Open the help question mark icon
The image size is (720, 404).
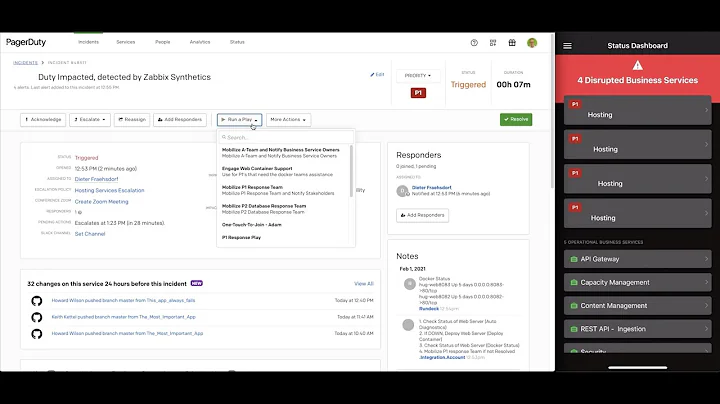point(474,43)
